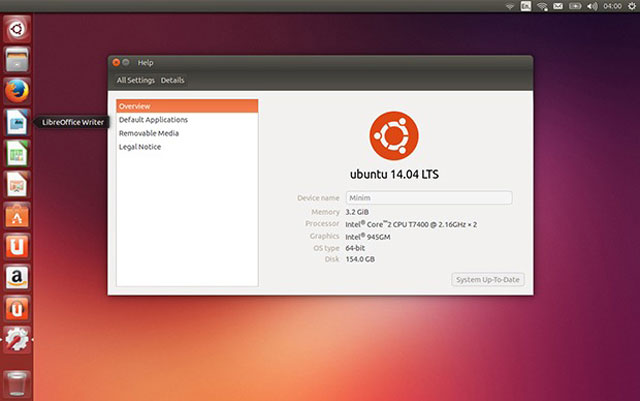
Task: Open Ubuntu One Music store icon
Action: [x=17, y=308]
